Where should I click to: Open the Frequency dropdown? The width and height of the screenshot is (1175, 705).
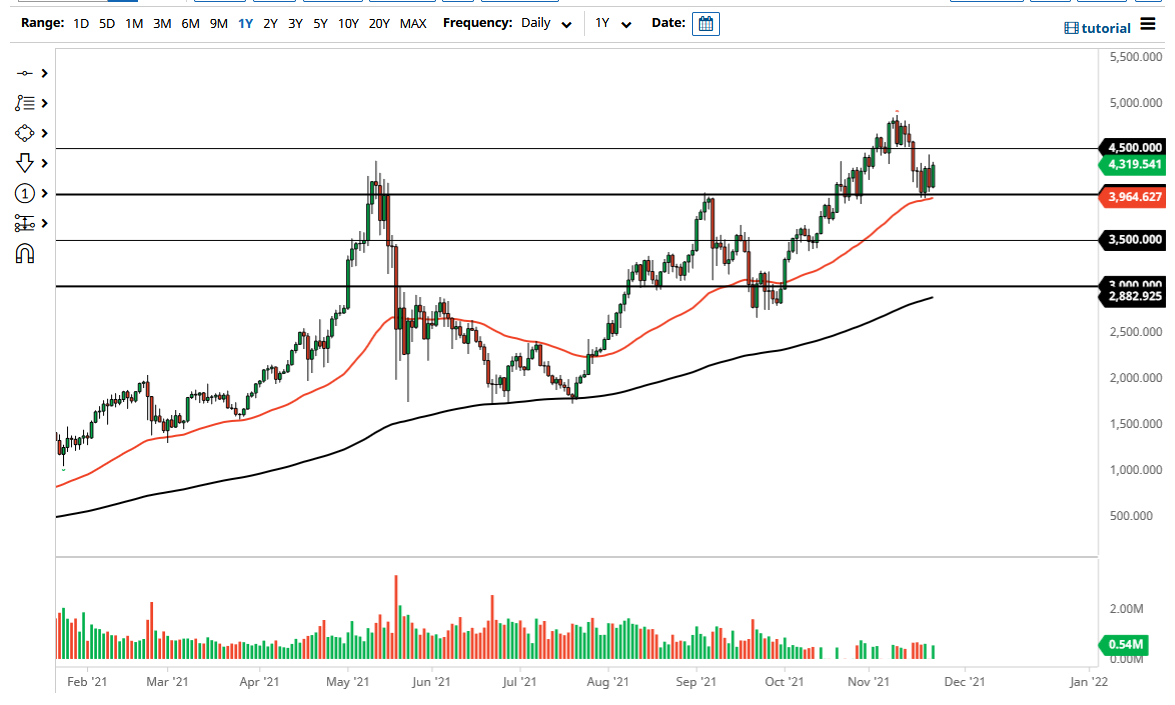click(x=546, y=23)
